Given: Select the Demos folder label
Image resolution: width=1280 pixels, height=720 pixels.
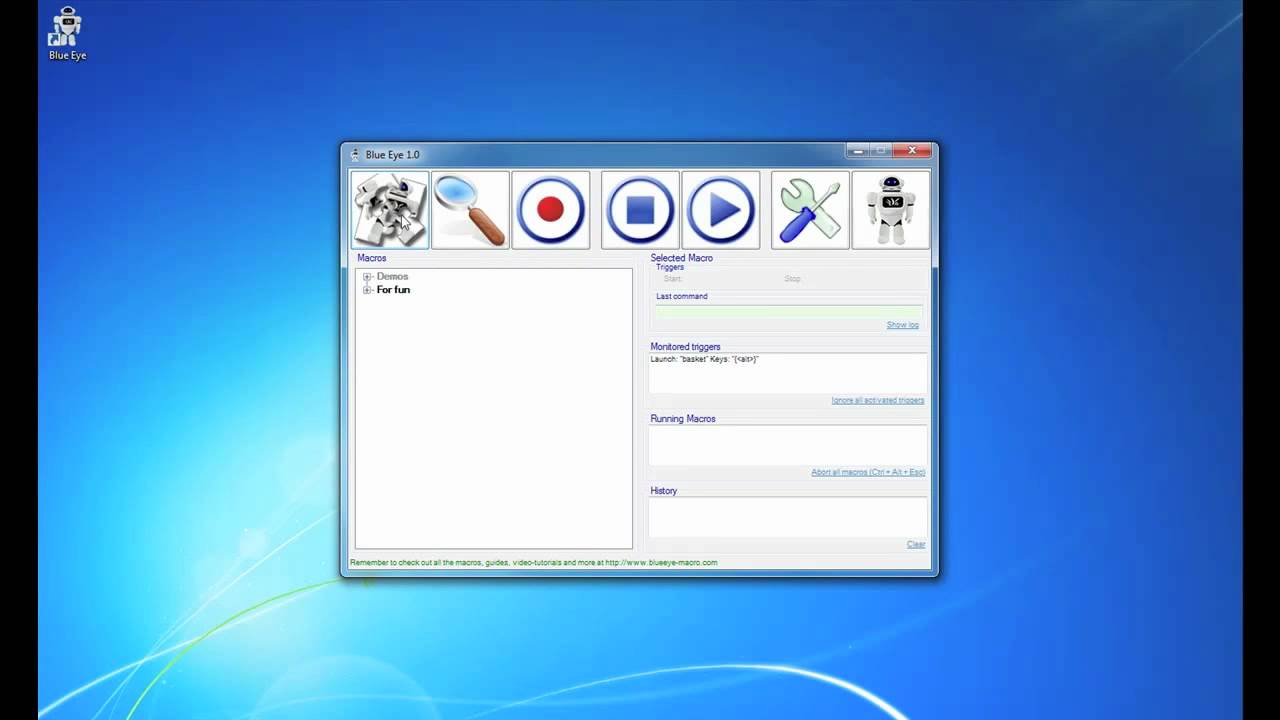Looking at the screenshot, I should 392,276.
